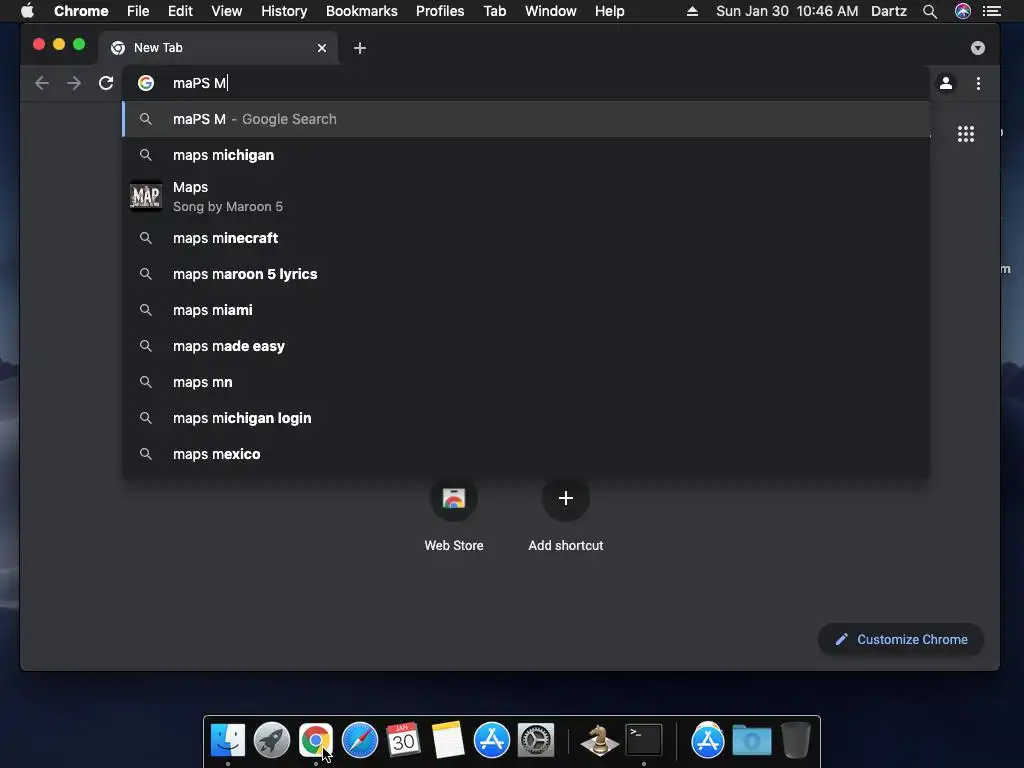
Task: Open the App Store icon beside Notes
Action: (x=492, y=740)
